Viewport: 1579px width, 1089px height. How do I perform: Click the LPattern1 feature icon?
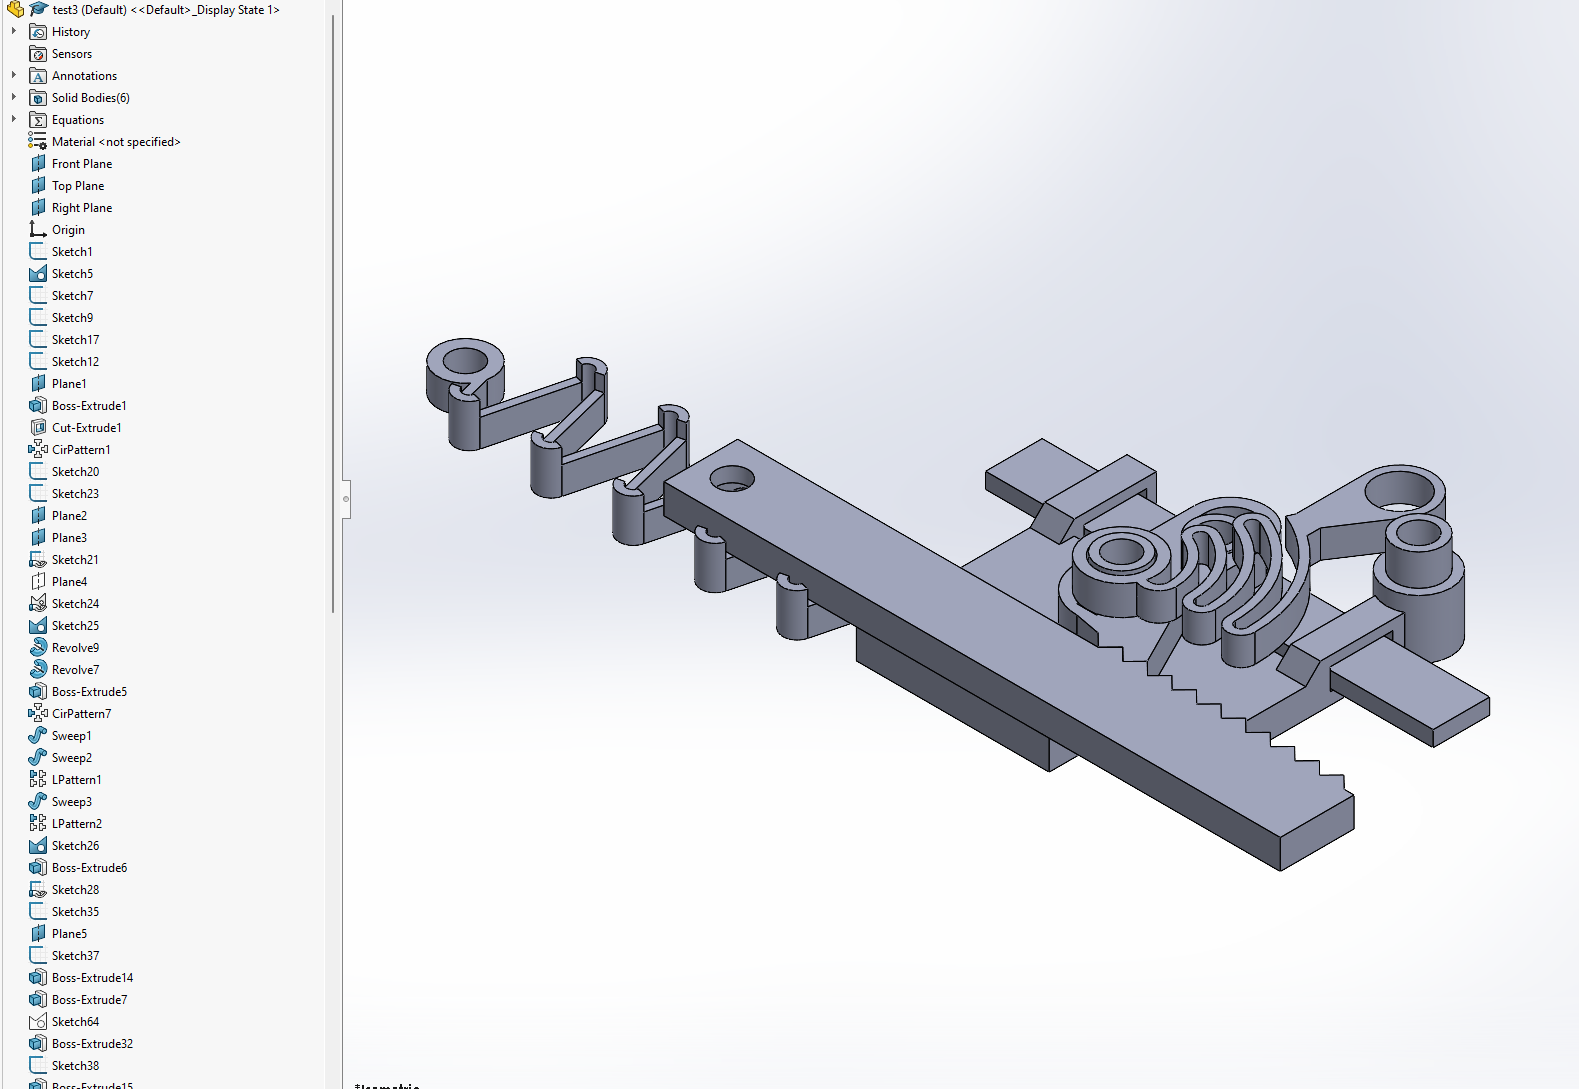[38, 780]
